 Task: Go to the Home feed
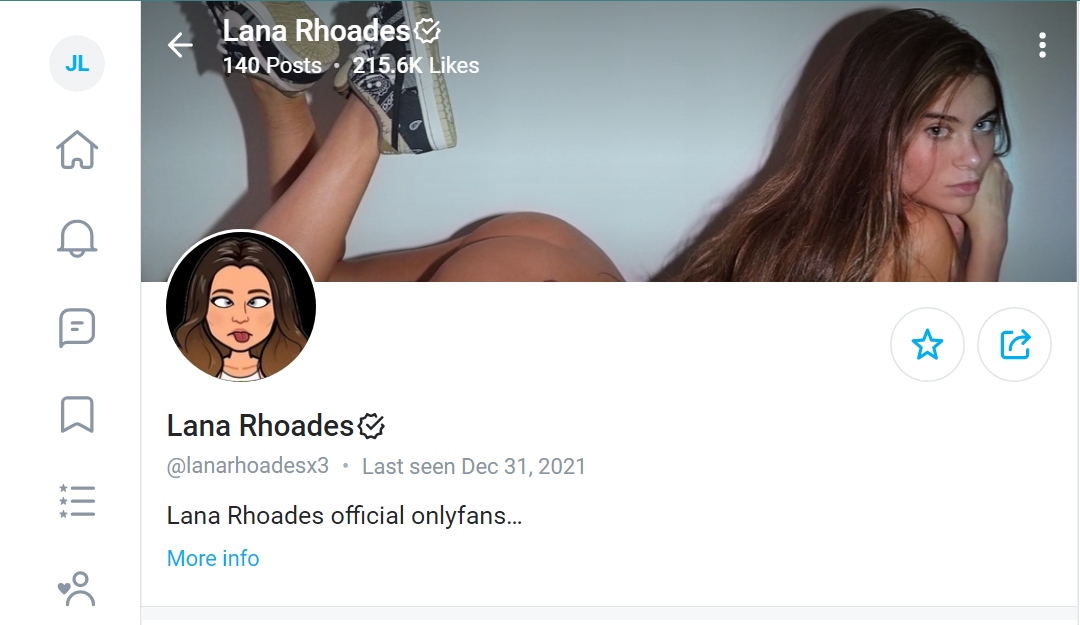coord(77,150)
